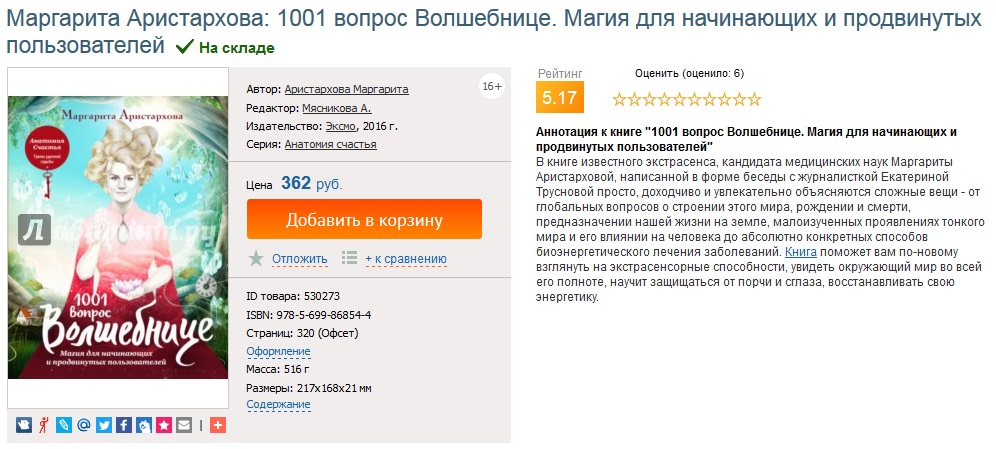Click the Mail.ru @ share icon
Screen dimensions: 996x449
click(x=84, y=425)
